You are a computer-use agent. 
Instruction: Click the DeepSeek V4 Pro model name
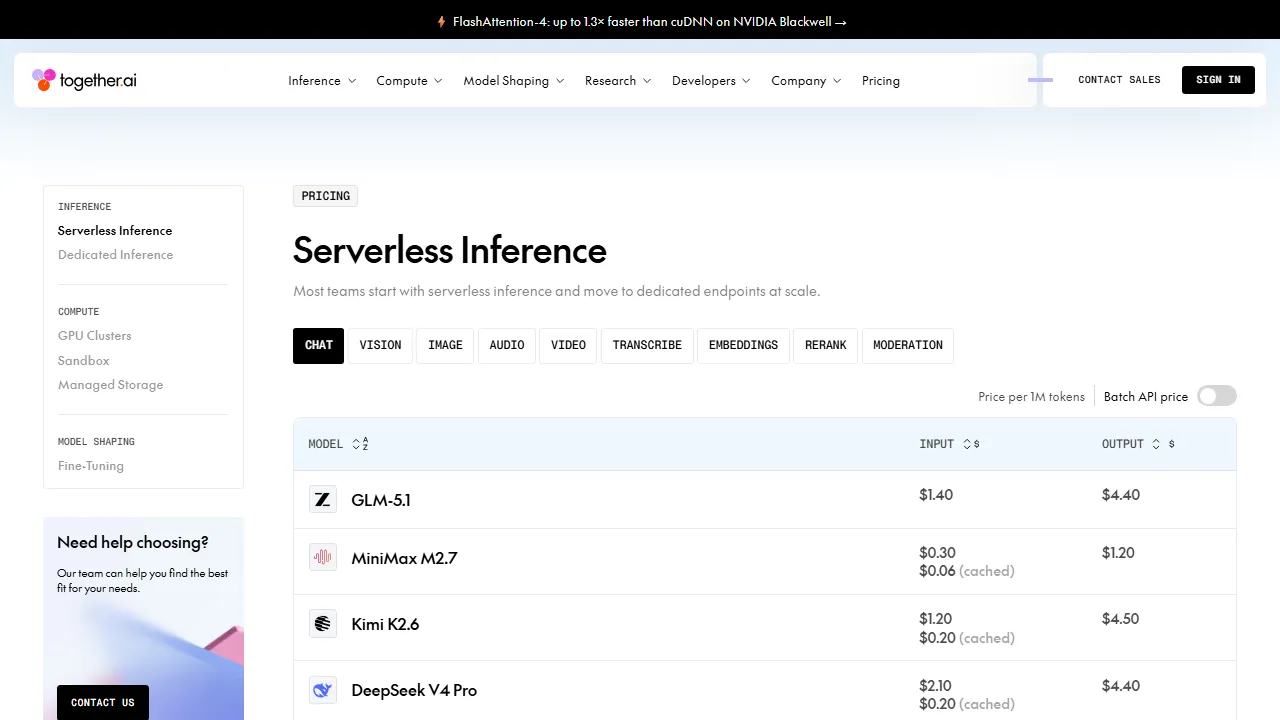[x=414, y=690]
